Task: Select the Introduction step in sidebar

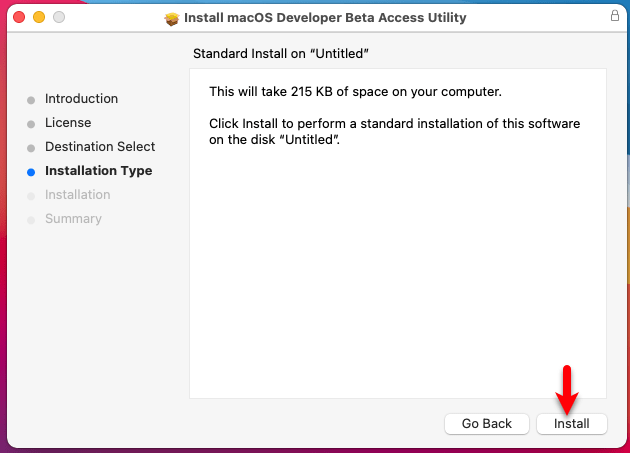Action: coord(81,98)
